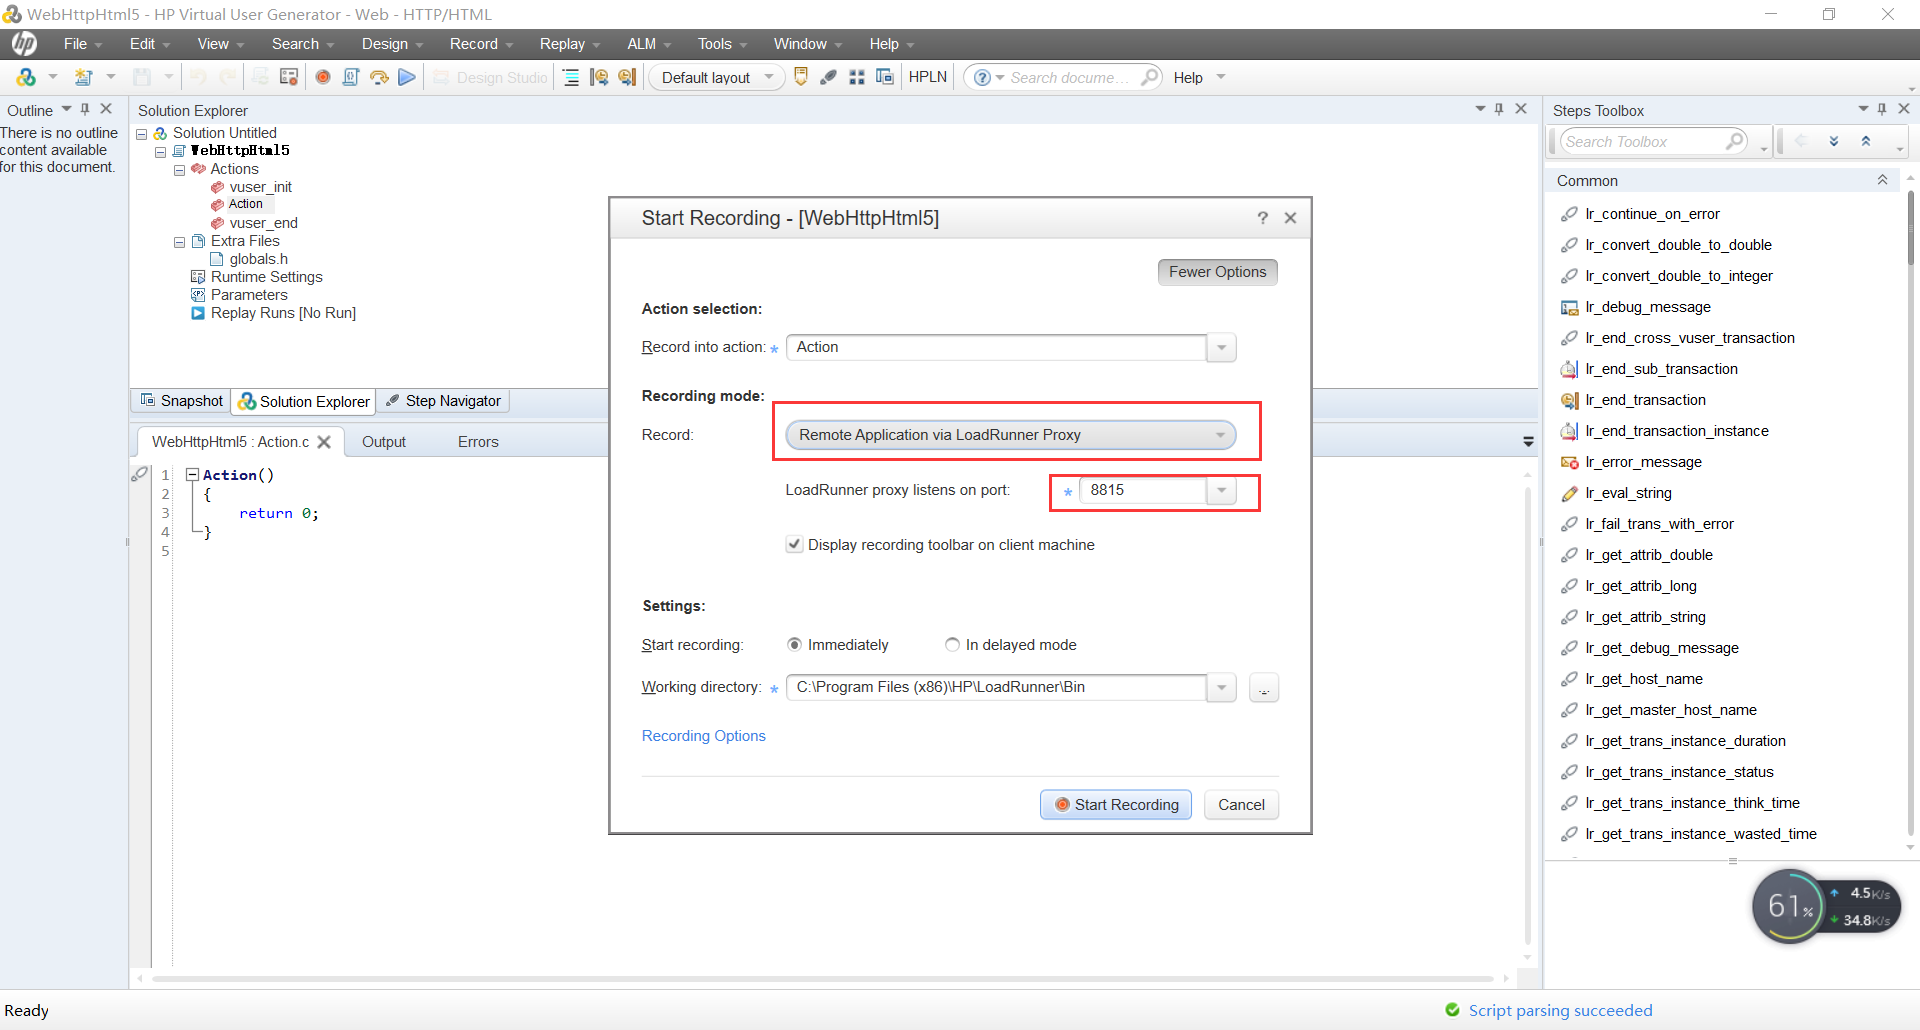Uncheck Display recording toolbar on client machine
The height and width of the screenshot is (1030, 1920).
click(x=795, y=544)
